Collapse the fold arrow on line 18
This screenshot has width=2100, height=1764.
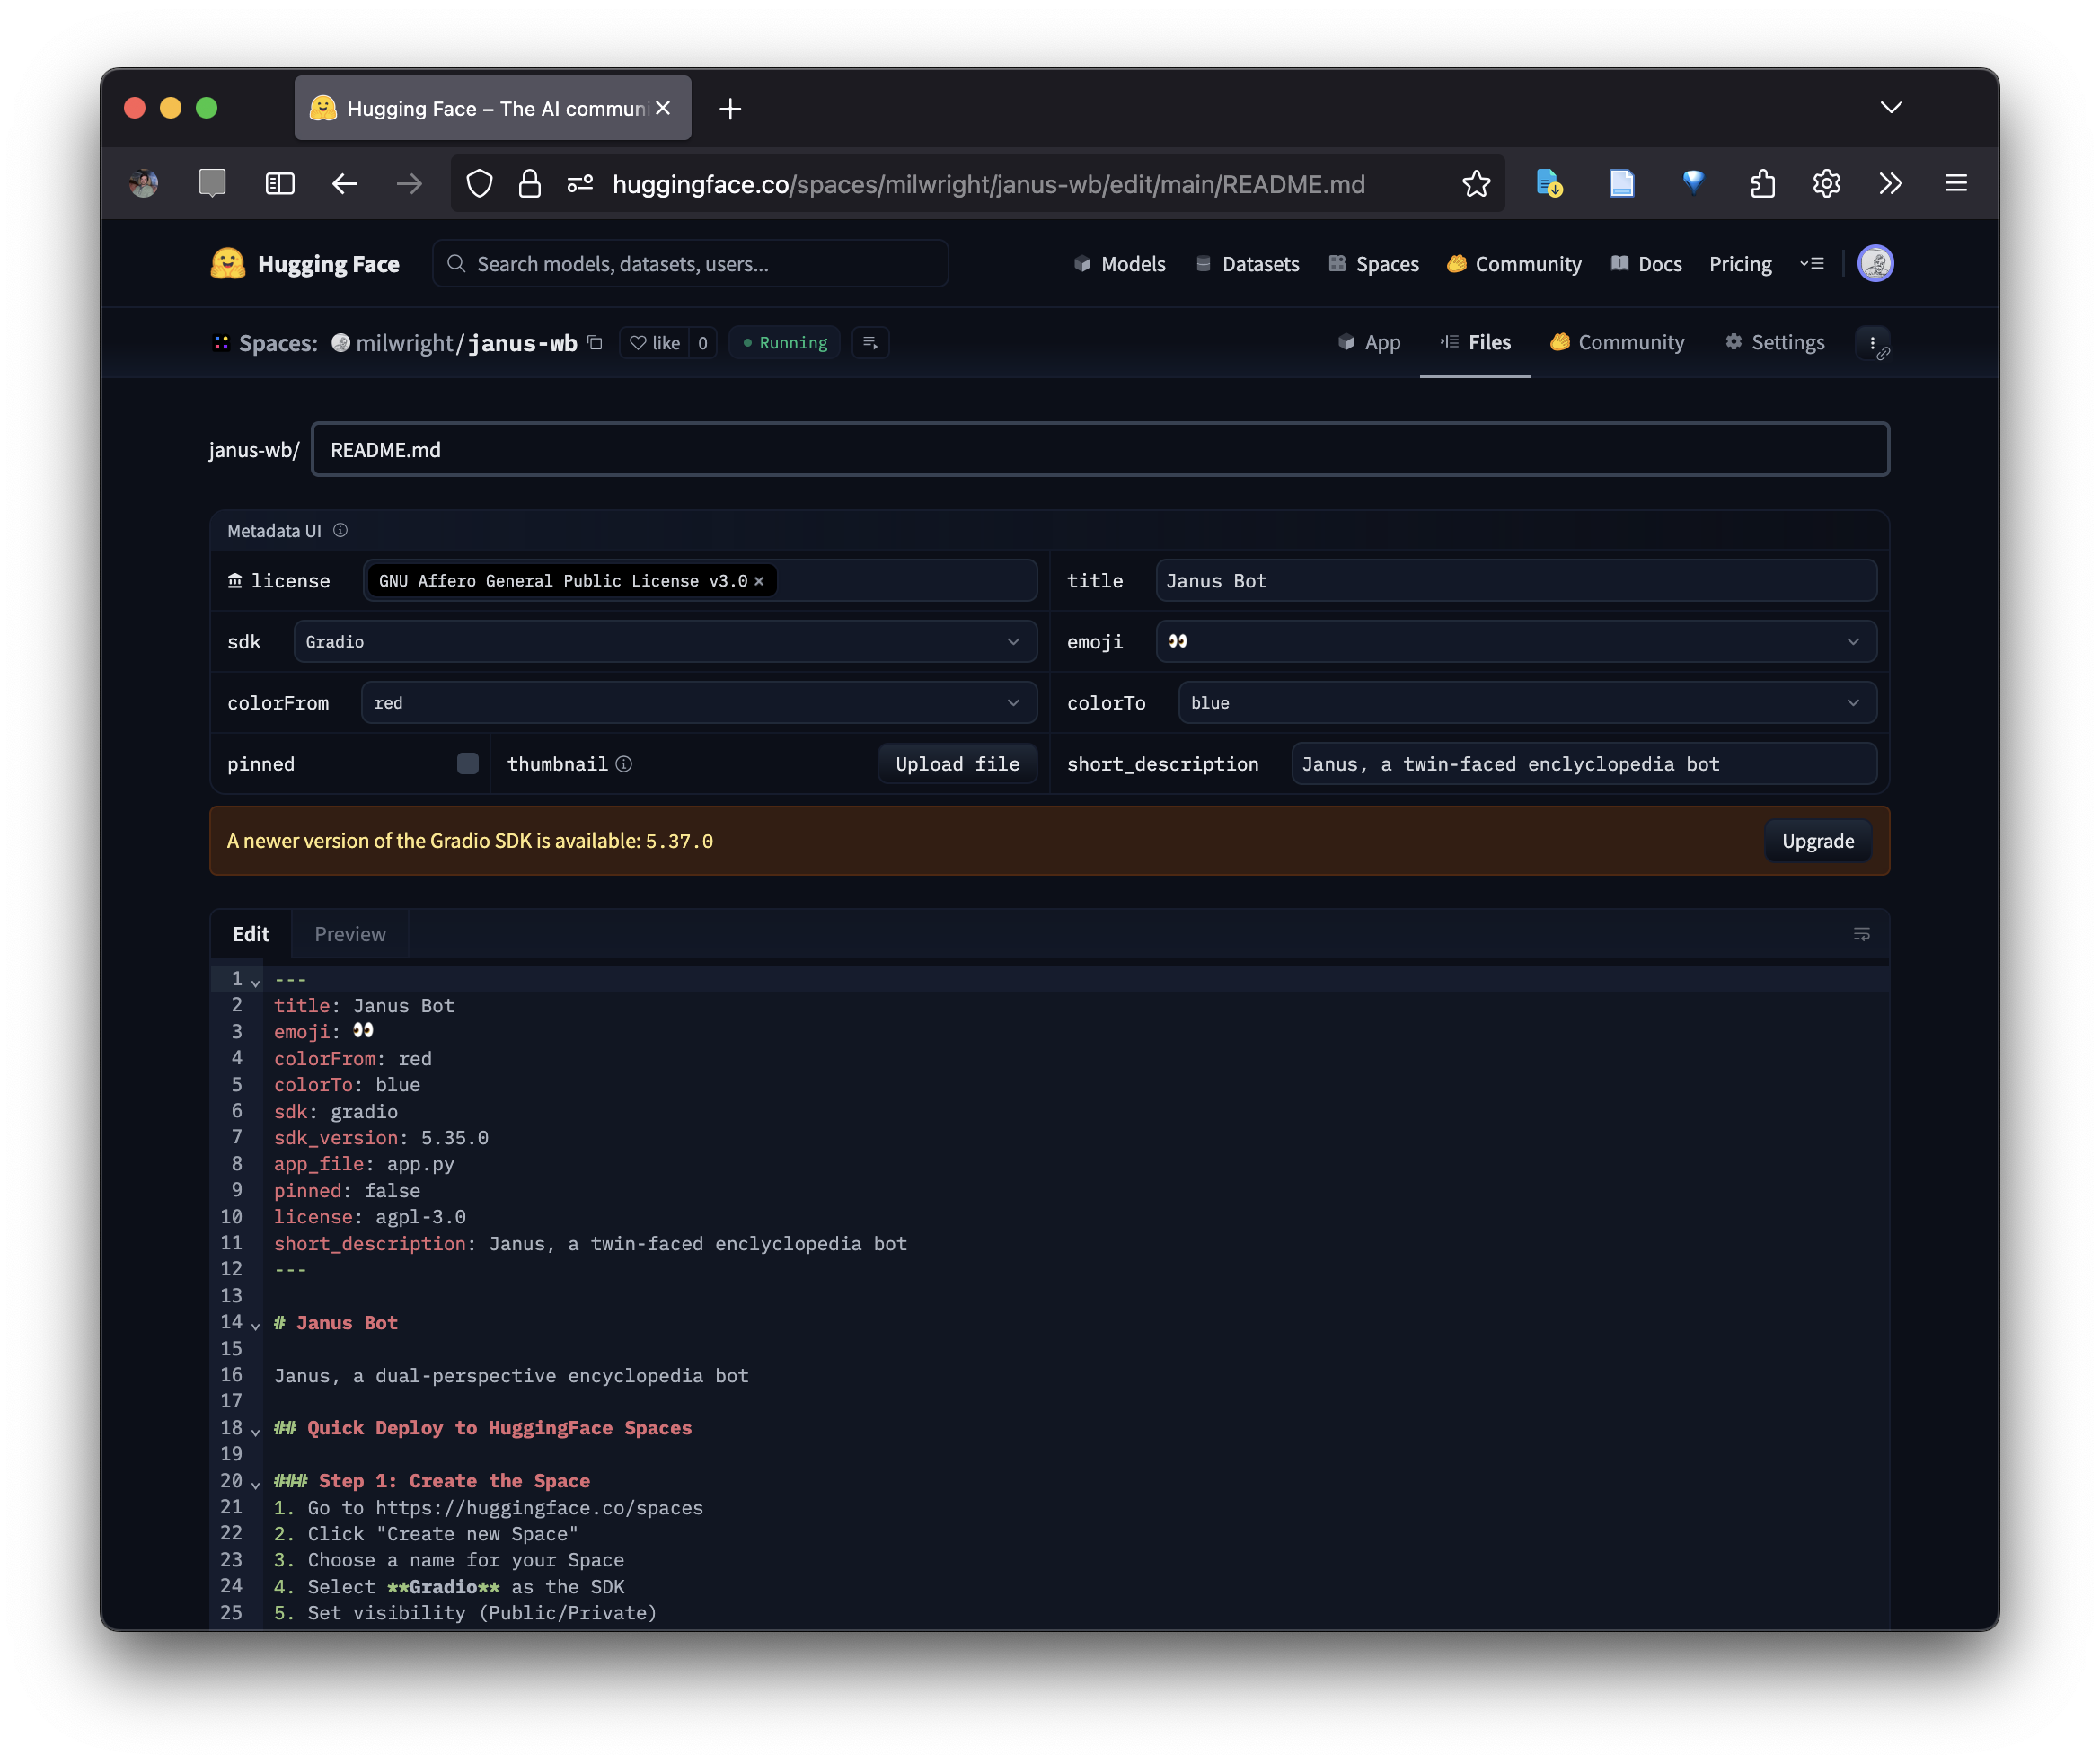pos(256,1431)
